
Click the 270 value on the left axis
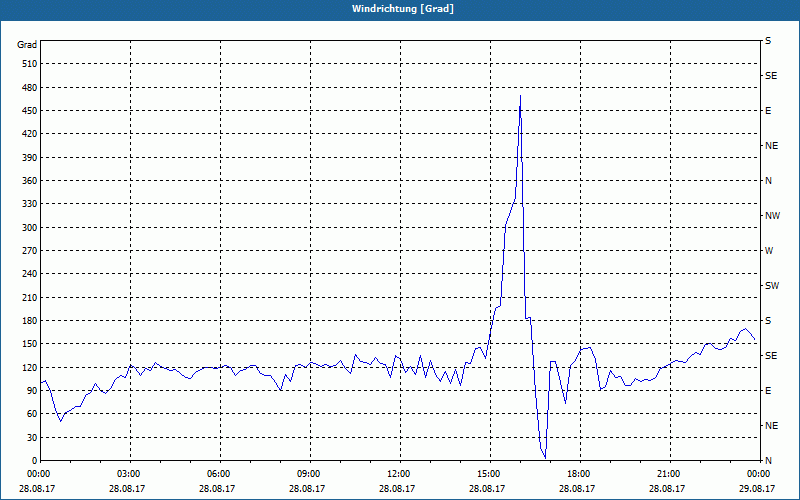tap(30, 251)
